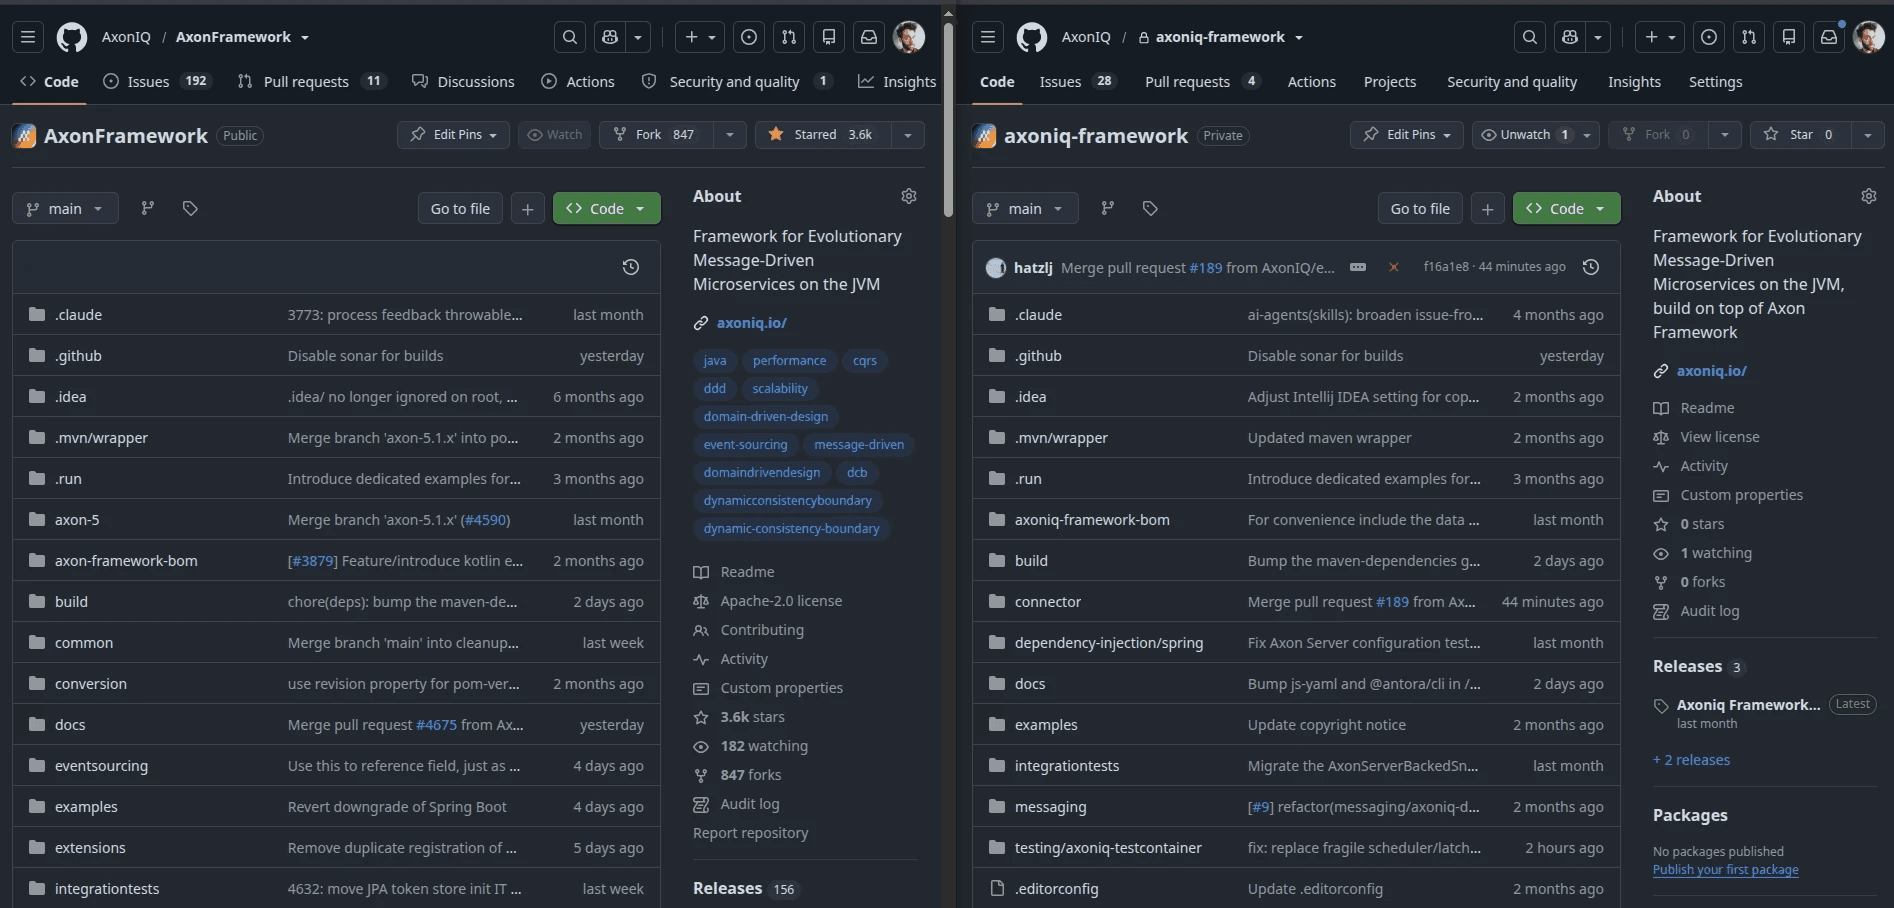Open pull request #4675 link in docs row
This screenshot has width=1894, height=908.
coord(436,725)
